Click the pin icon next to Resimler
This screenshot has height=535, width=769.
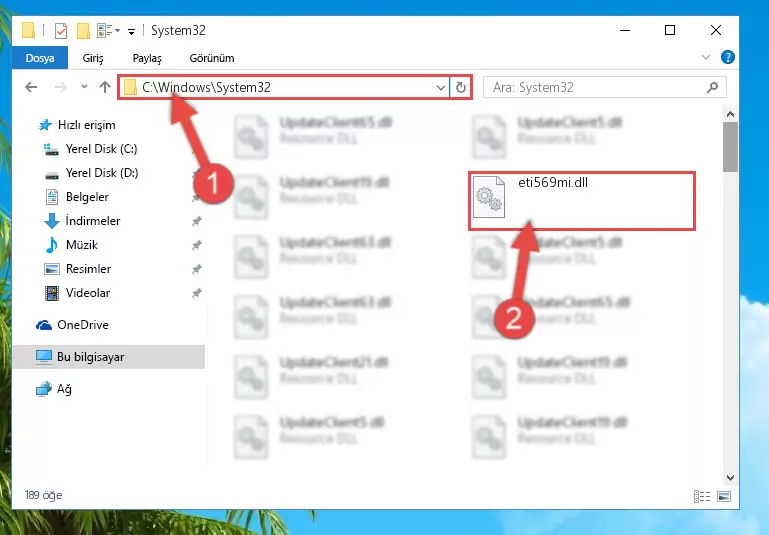196,269
